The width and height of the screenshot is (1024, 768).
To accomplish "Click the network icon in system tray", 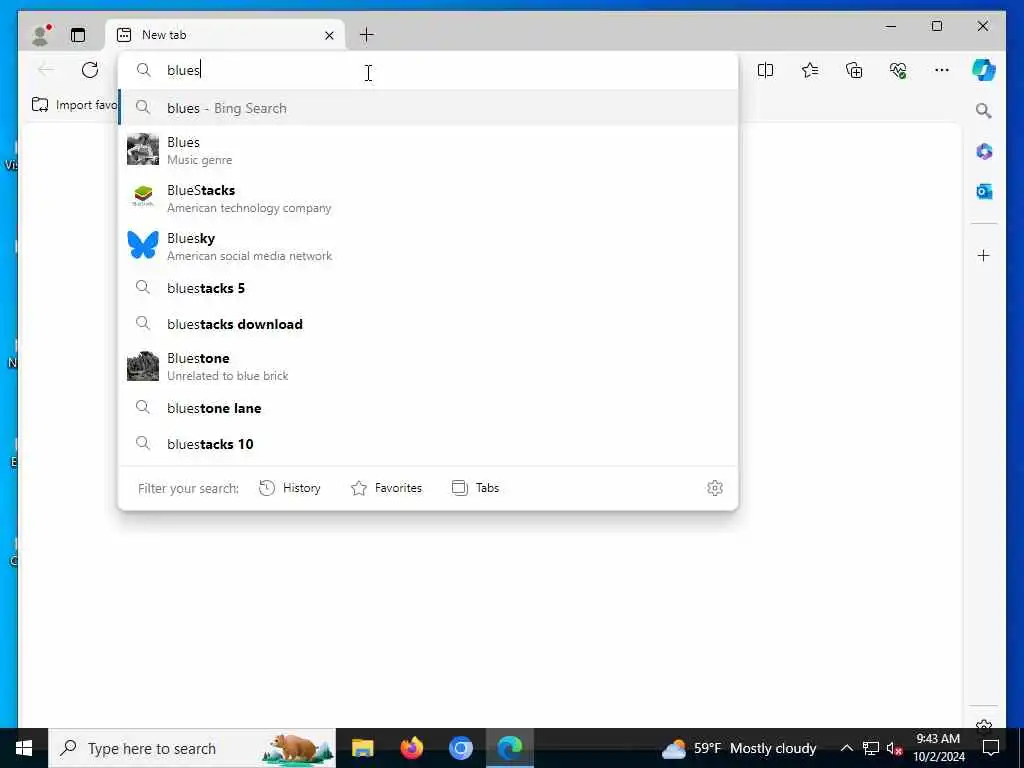I will (871, 748).
